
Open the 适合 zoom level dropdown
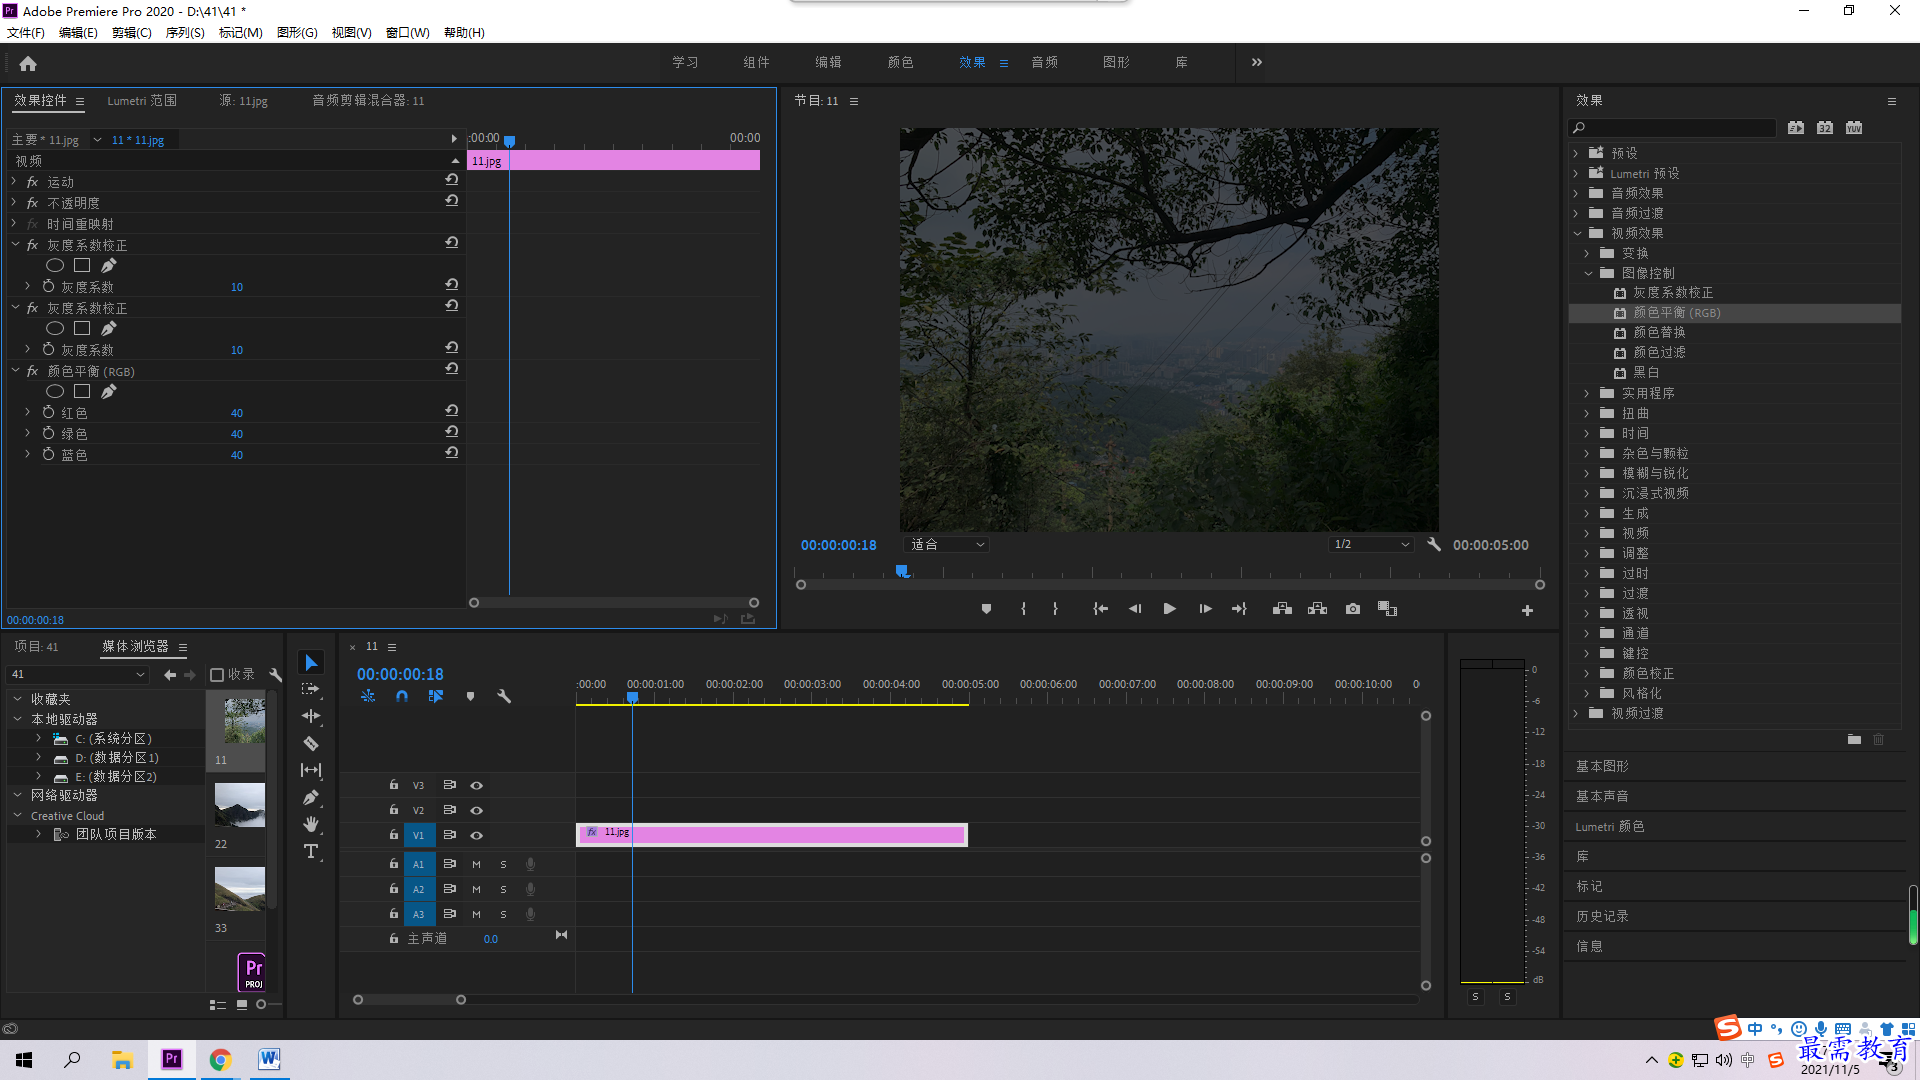coord(946,545)
